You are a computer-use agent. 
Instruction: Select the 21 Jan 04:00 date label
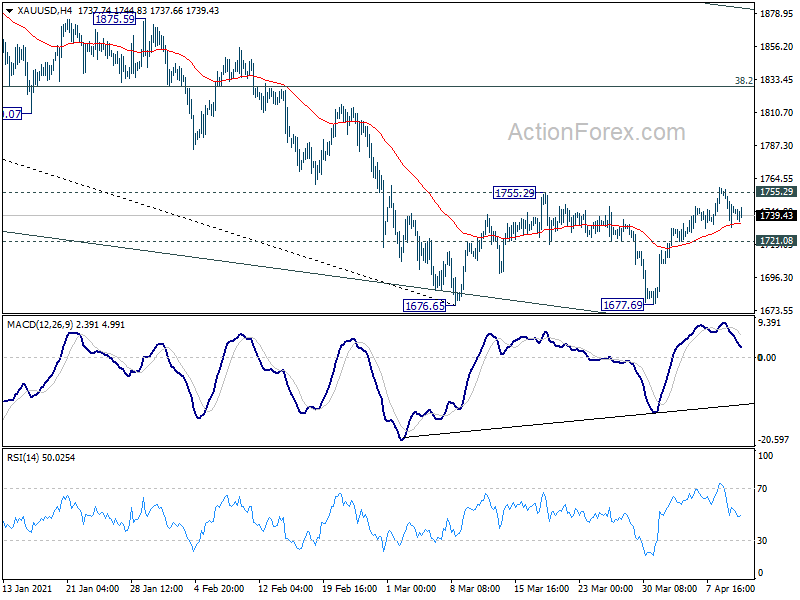click(x=92, y=588)
